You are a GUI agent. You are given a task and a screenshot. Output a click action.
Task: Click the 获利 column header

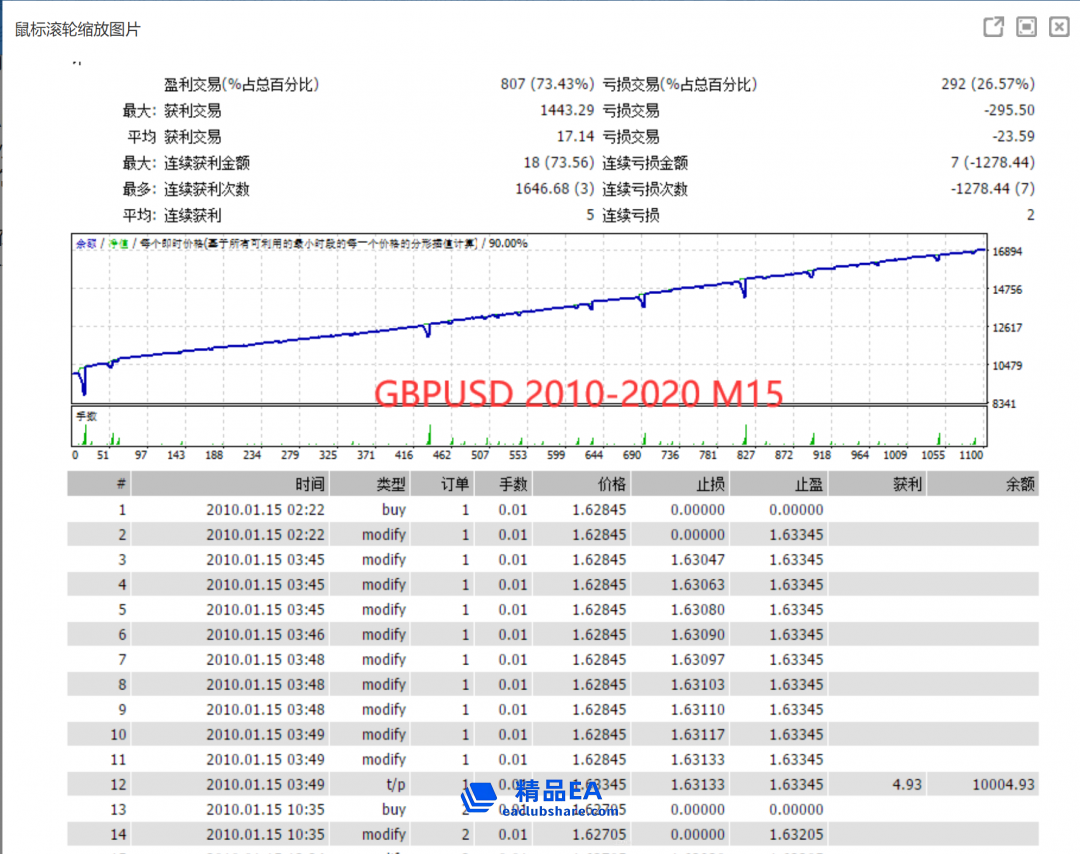click(907, 484)
